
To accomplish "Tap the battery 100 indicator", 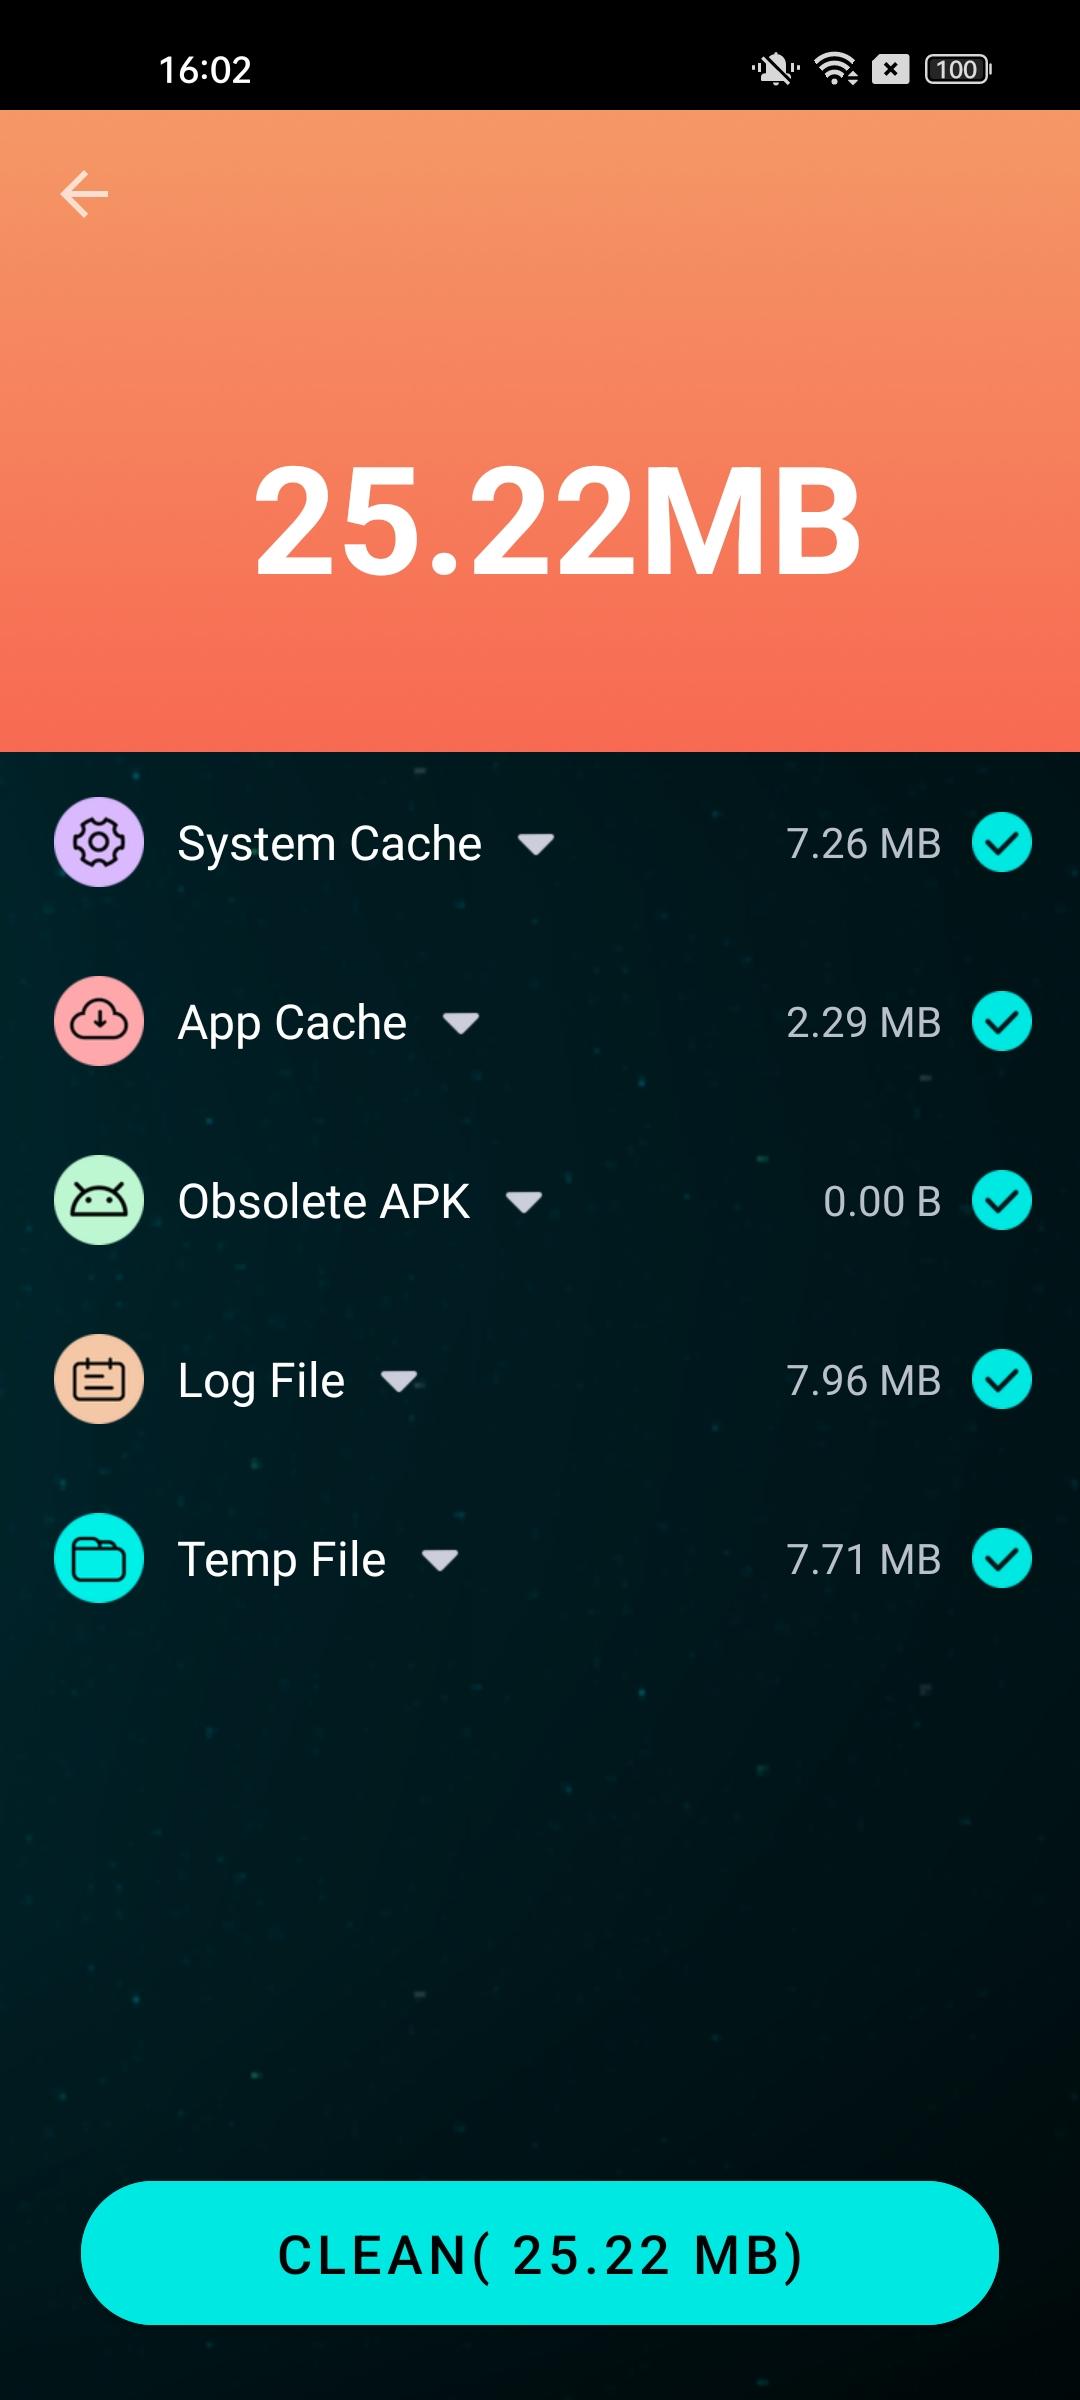I will pyautogui.click(x=958, y=69).
